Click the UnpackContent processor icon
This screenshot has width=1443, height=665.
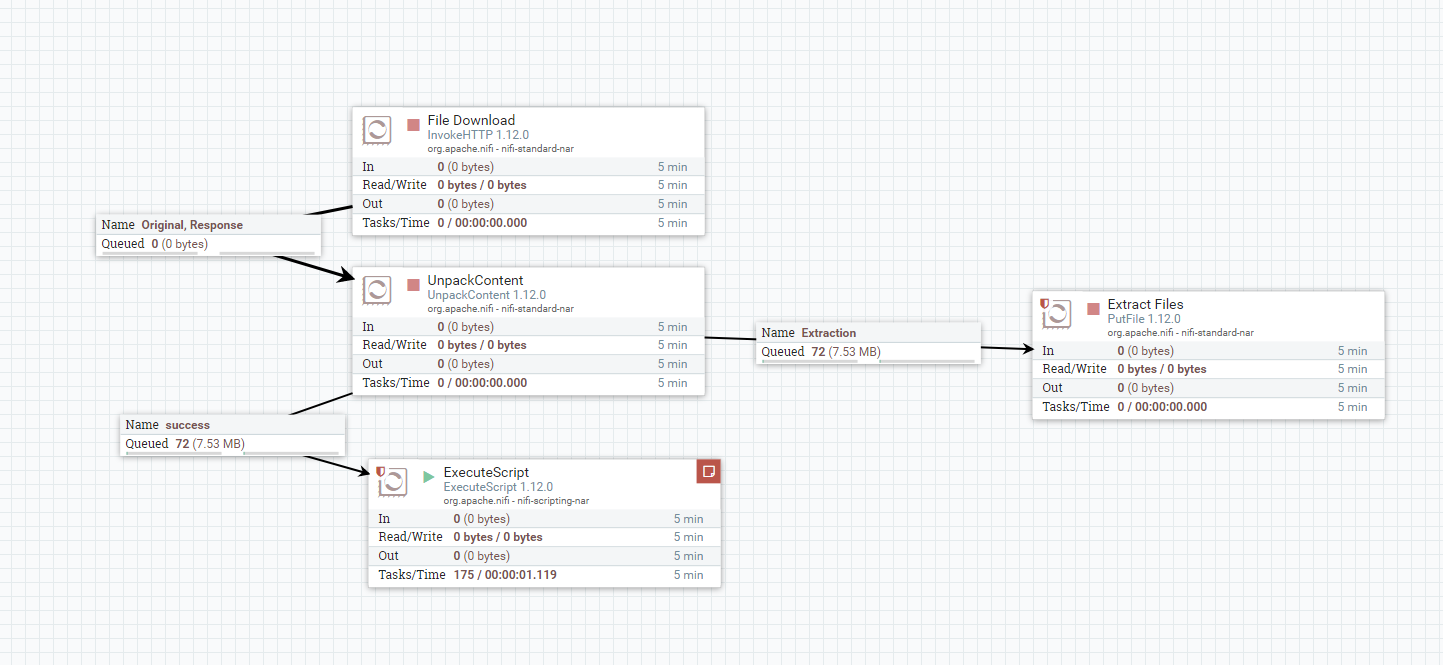pos(377,290)
